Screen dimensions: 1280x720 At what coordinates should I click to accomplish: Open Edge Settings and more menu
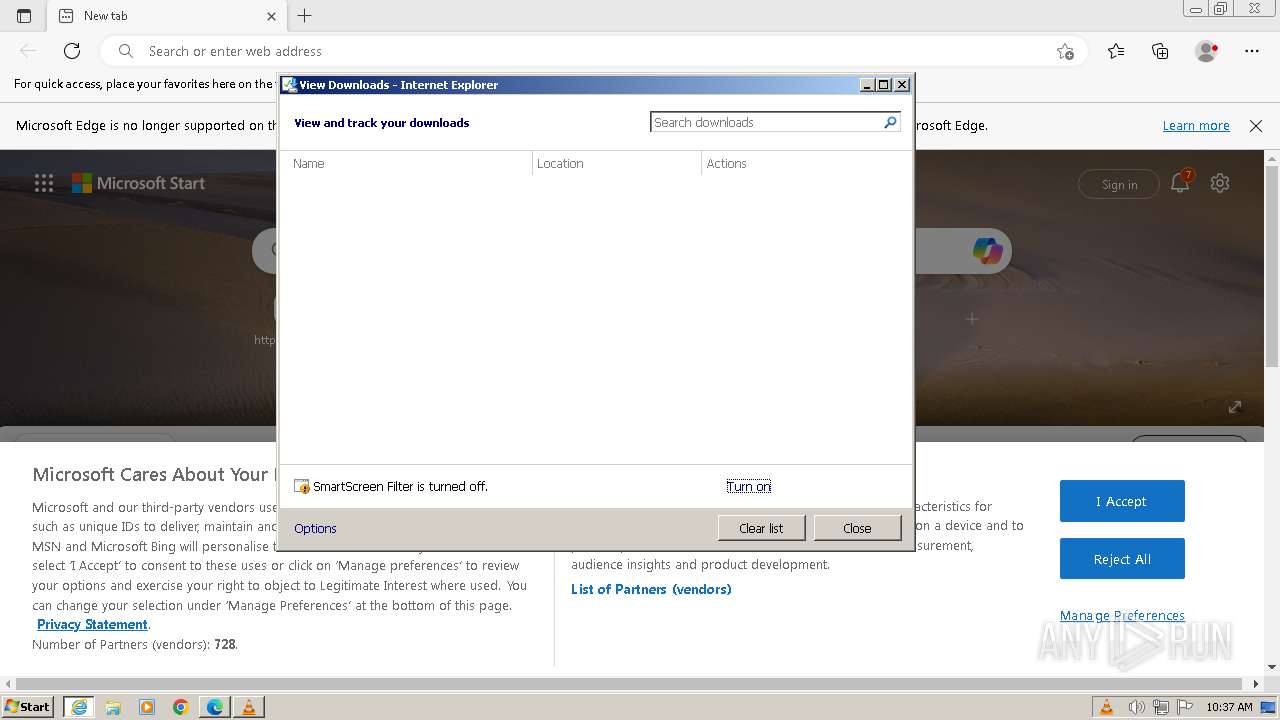tap(1252, 51)
